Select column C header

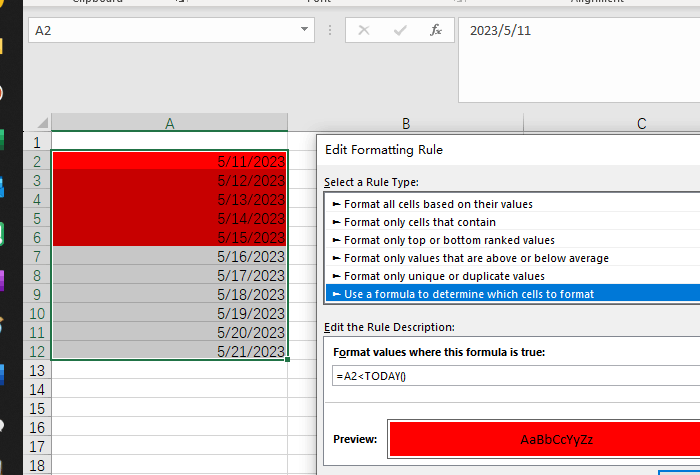642,123
